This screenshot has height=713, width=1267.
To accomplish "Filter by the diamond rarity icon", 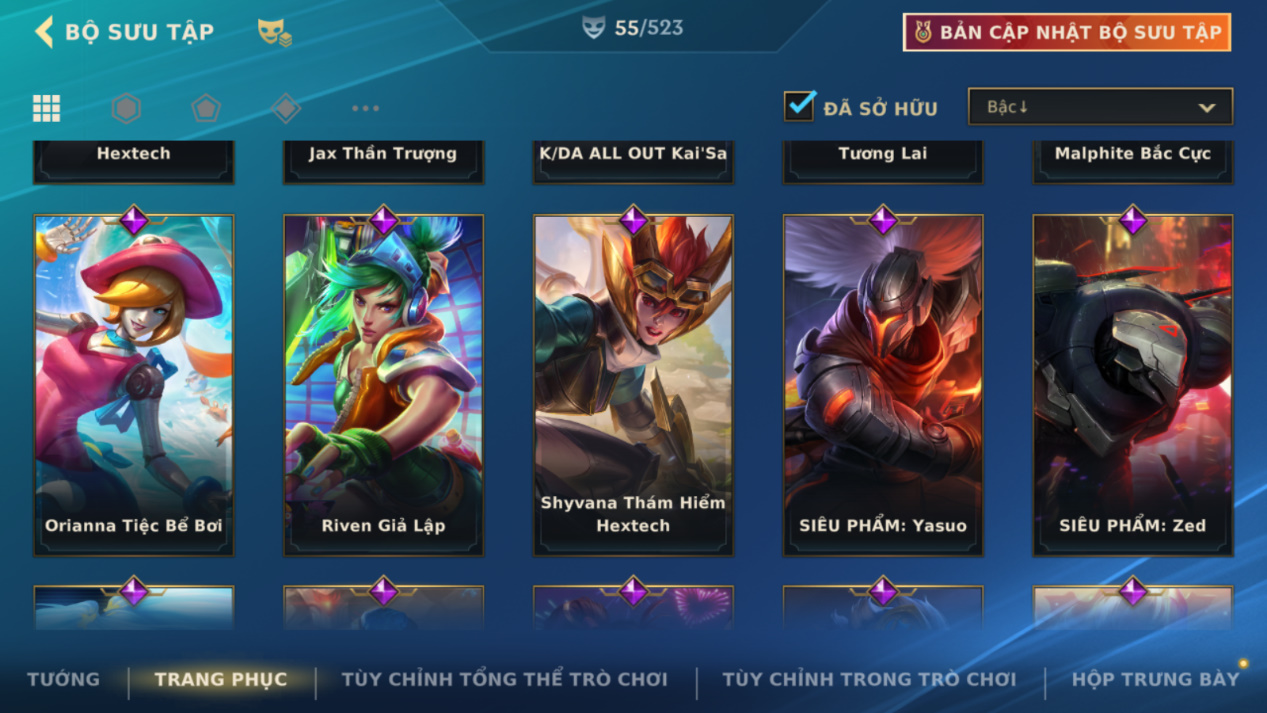I will [286, 108].
